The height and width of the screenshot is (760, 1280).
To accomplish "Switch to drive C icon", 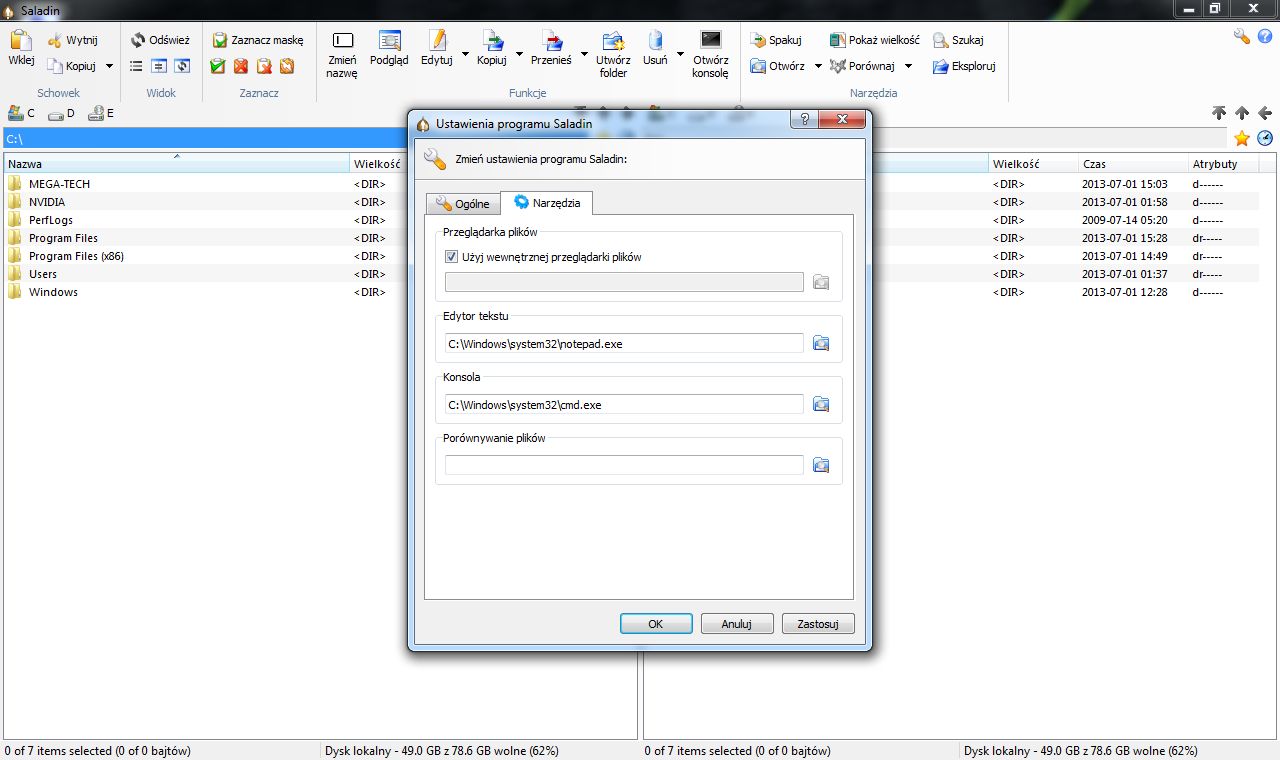I will coord(15,113).
